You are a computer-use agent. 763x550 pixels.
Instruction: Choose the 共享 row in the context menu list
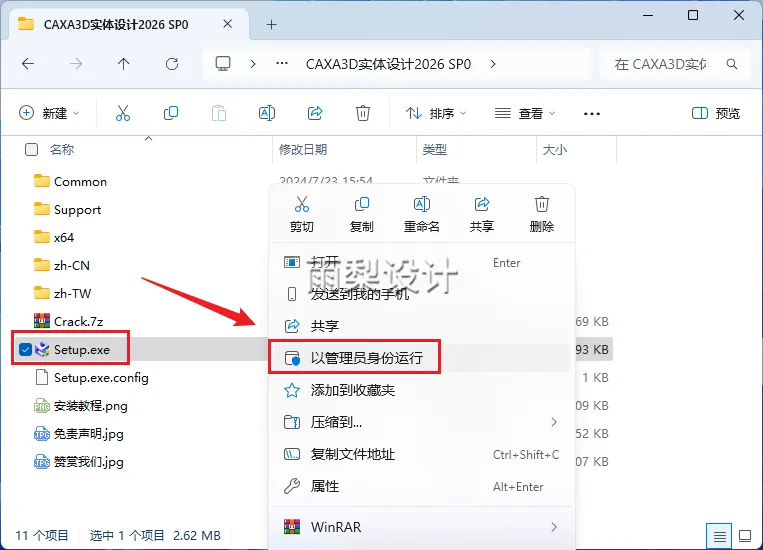click(421, 326)
